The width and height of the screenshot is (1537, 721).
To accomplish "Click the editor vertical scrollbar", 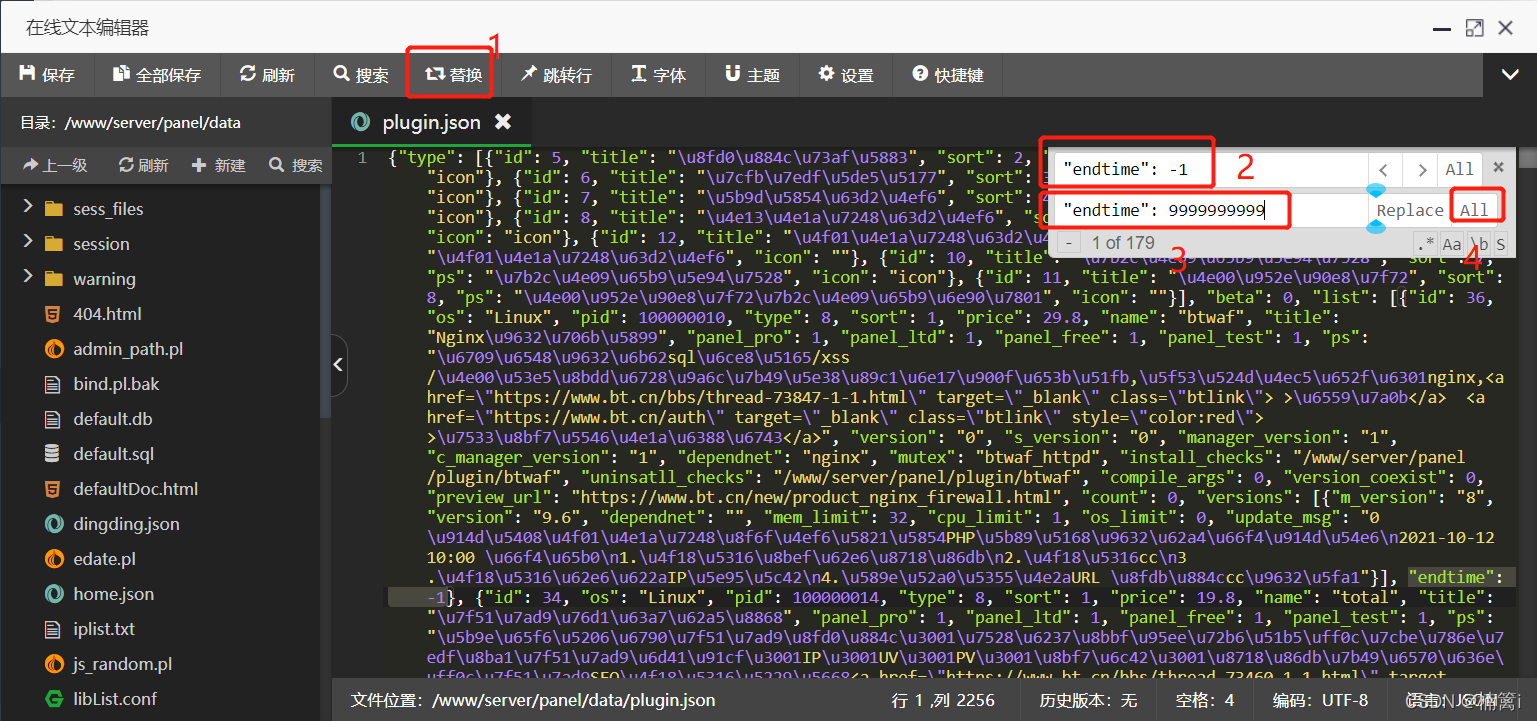I will tap(1528, 412).
